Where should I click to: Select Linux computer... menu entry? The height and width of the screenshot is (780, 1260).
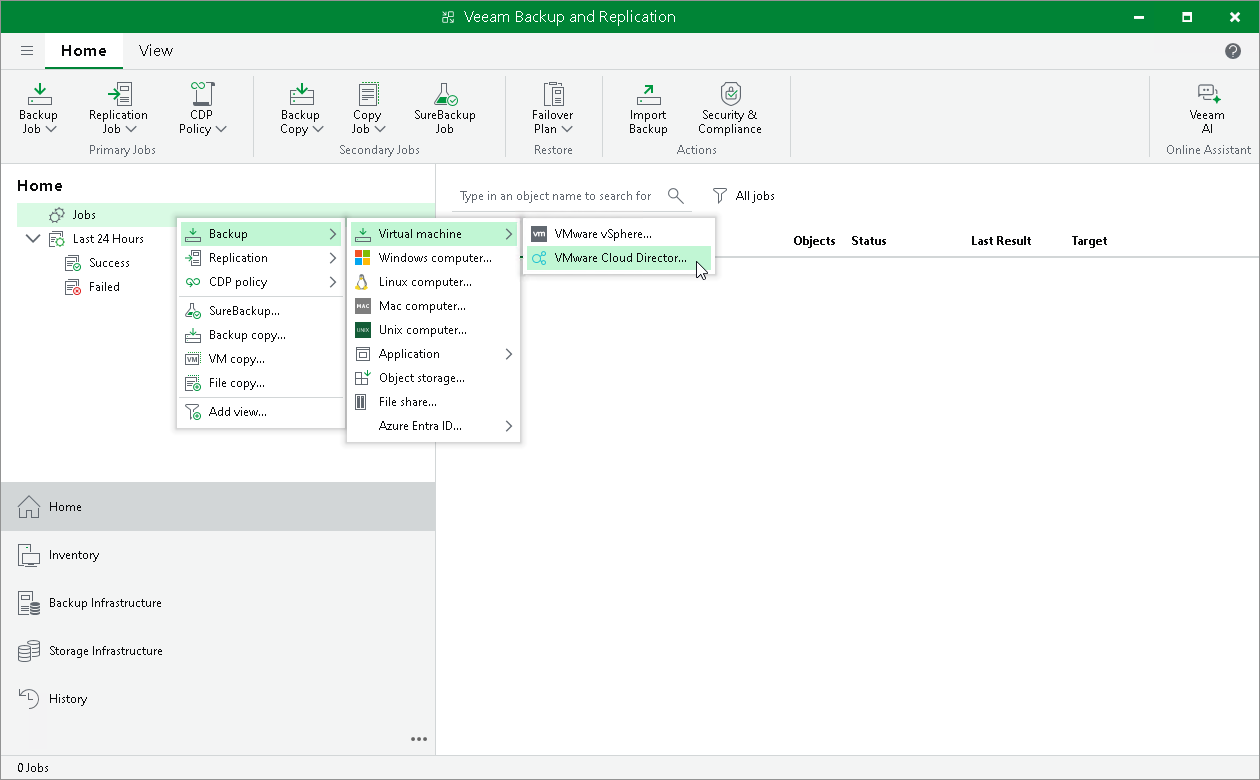tap(433, 282)
